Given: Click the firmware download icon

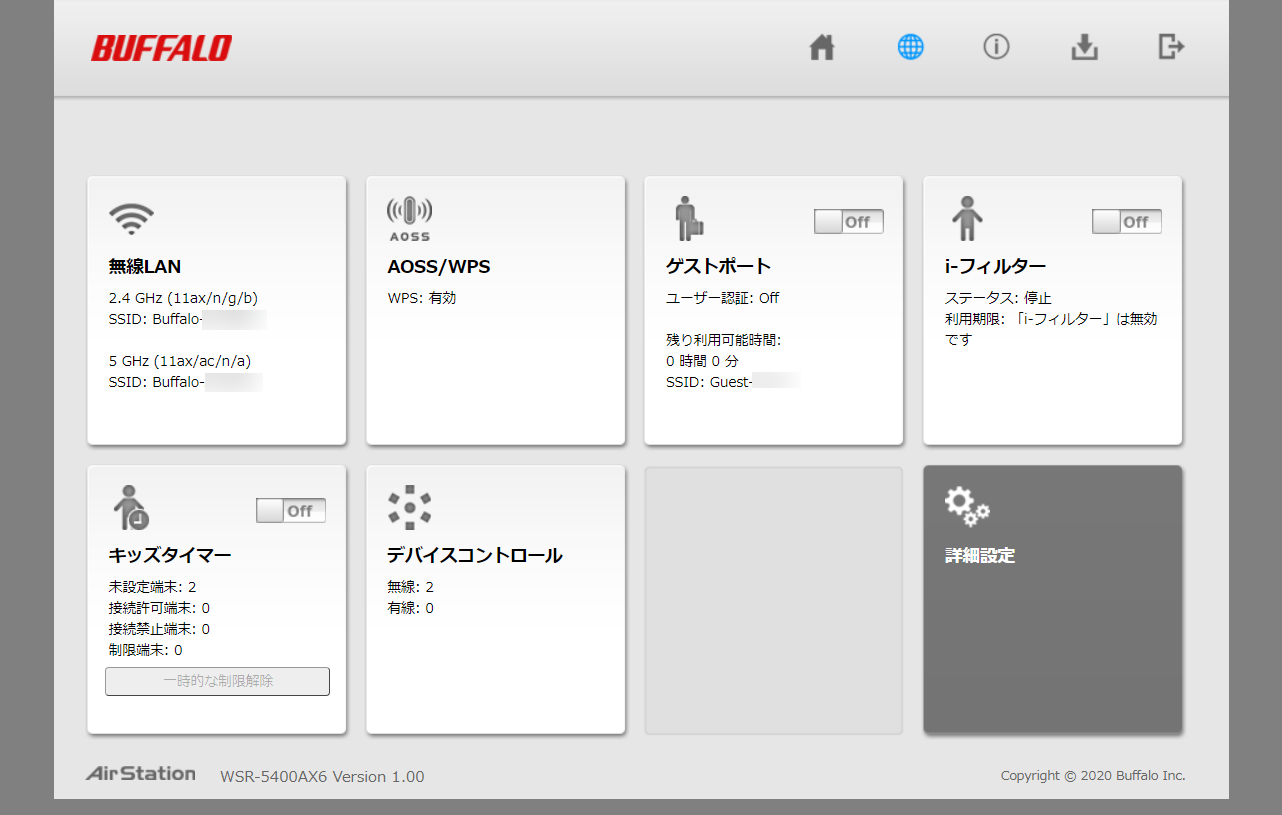Looking at the screenshot, I should (1084, 47).
